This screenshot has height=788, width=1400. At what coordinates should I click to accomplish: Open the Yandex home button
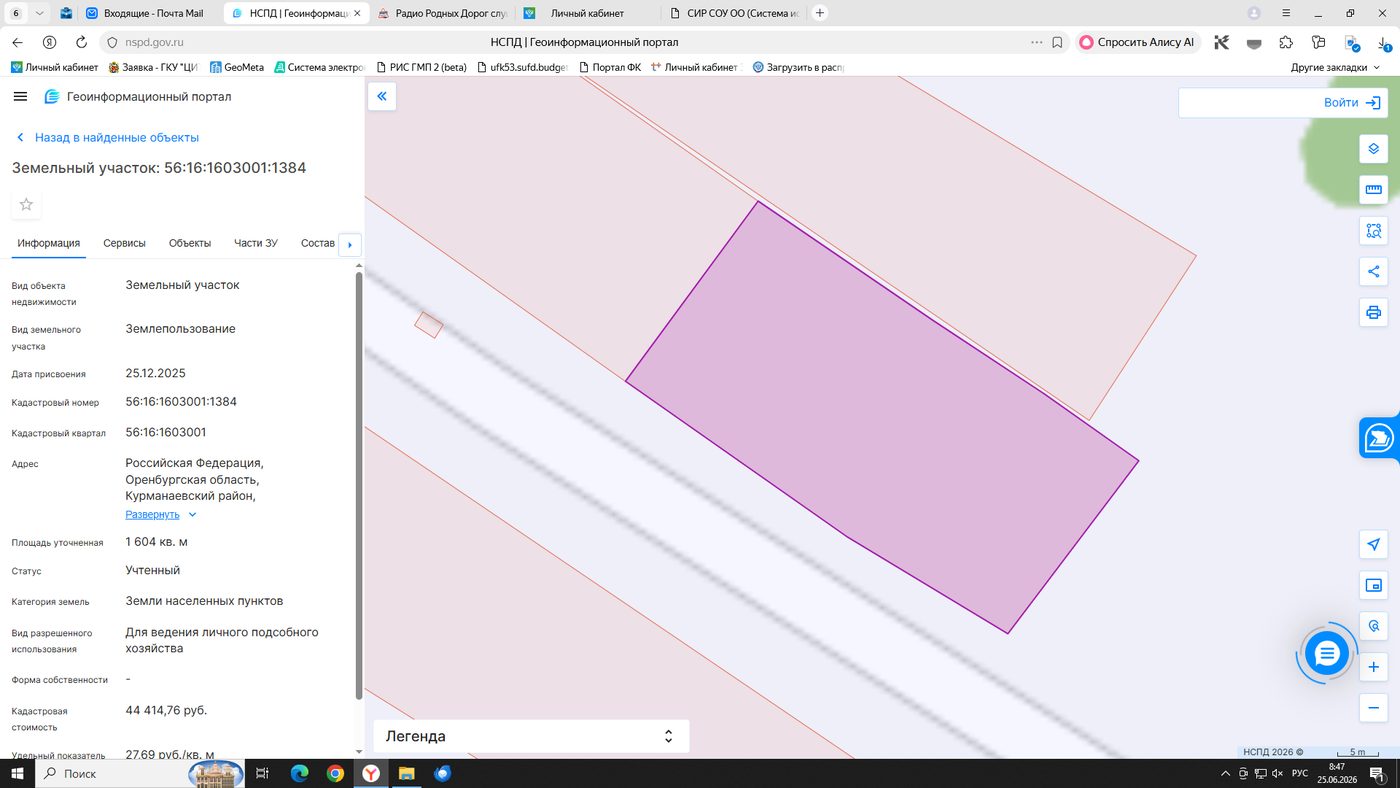coord(49,43)
